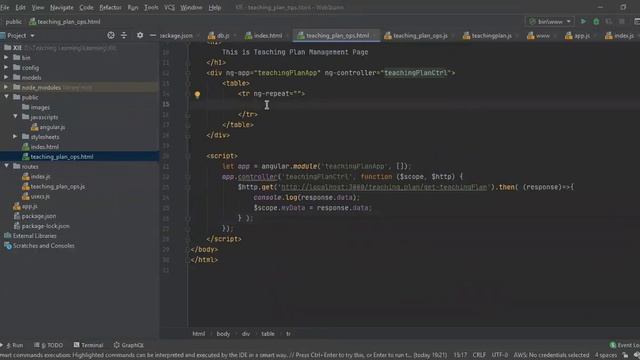
Task: Open the Tools menu
Action: [151, 7]
